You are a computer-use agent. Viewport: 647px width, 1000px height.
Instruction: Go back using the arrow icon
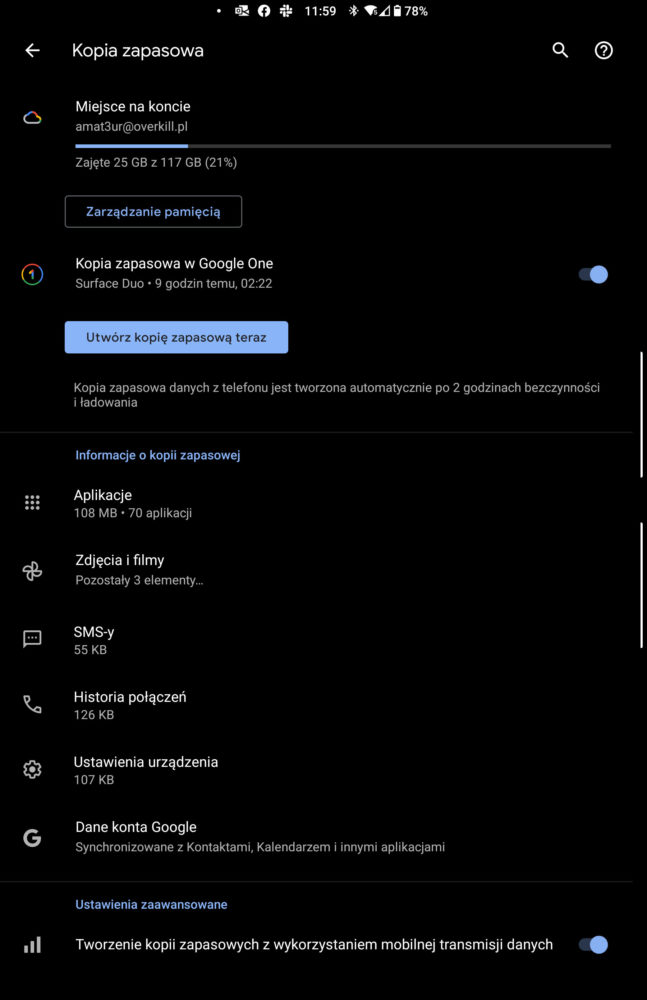coord(32,50)
